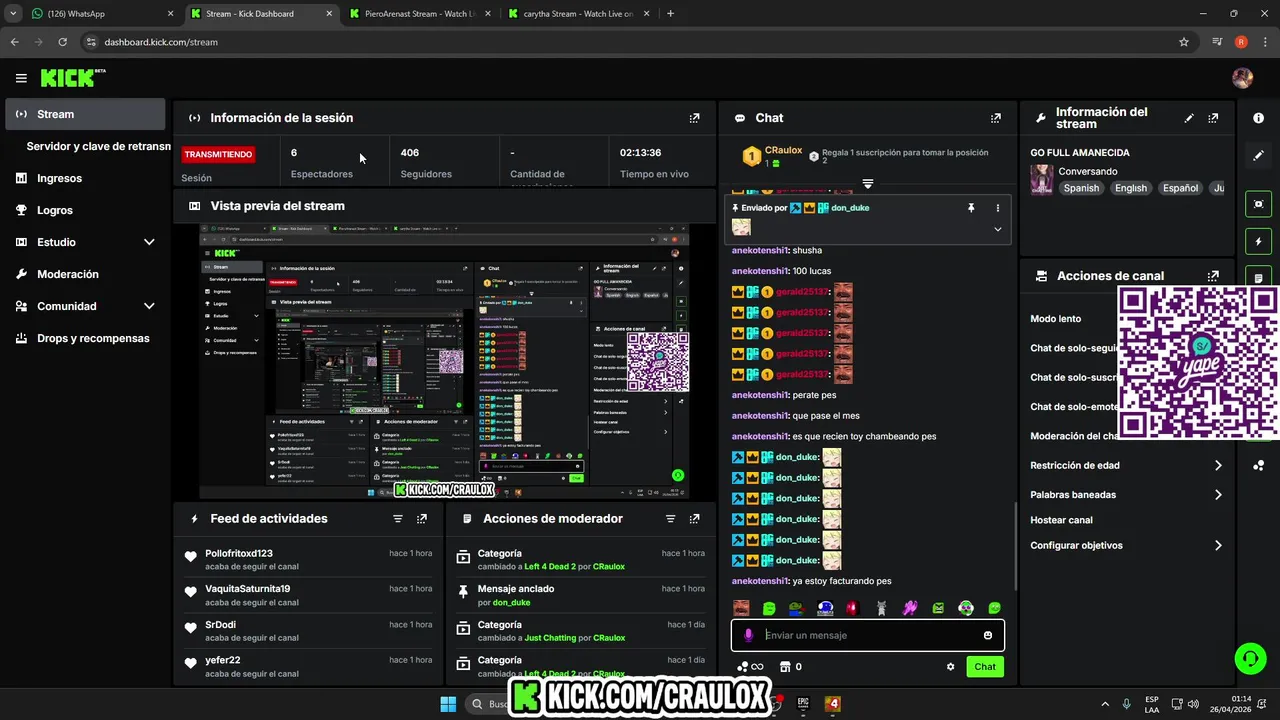Click the channel points icon below chat

pyautogui.click(x=743, y=667)
